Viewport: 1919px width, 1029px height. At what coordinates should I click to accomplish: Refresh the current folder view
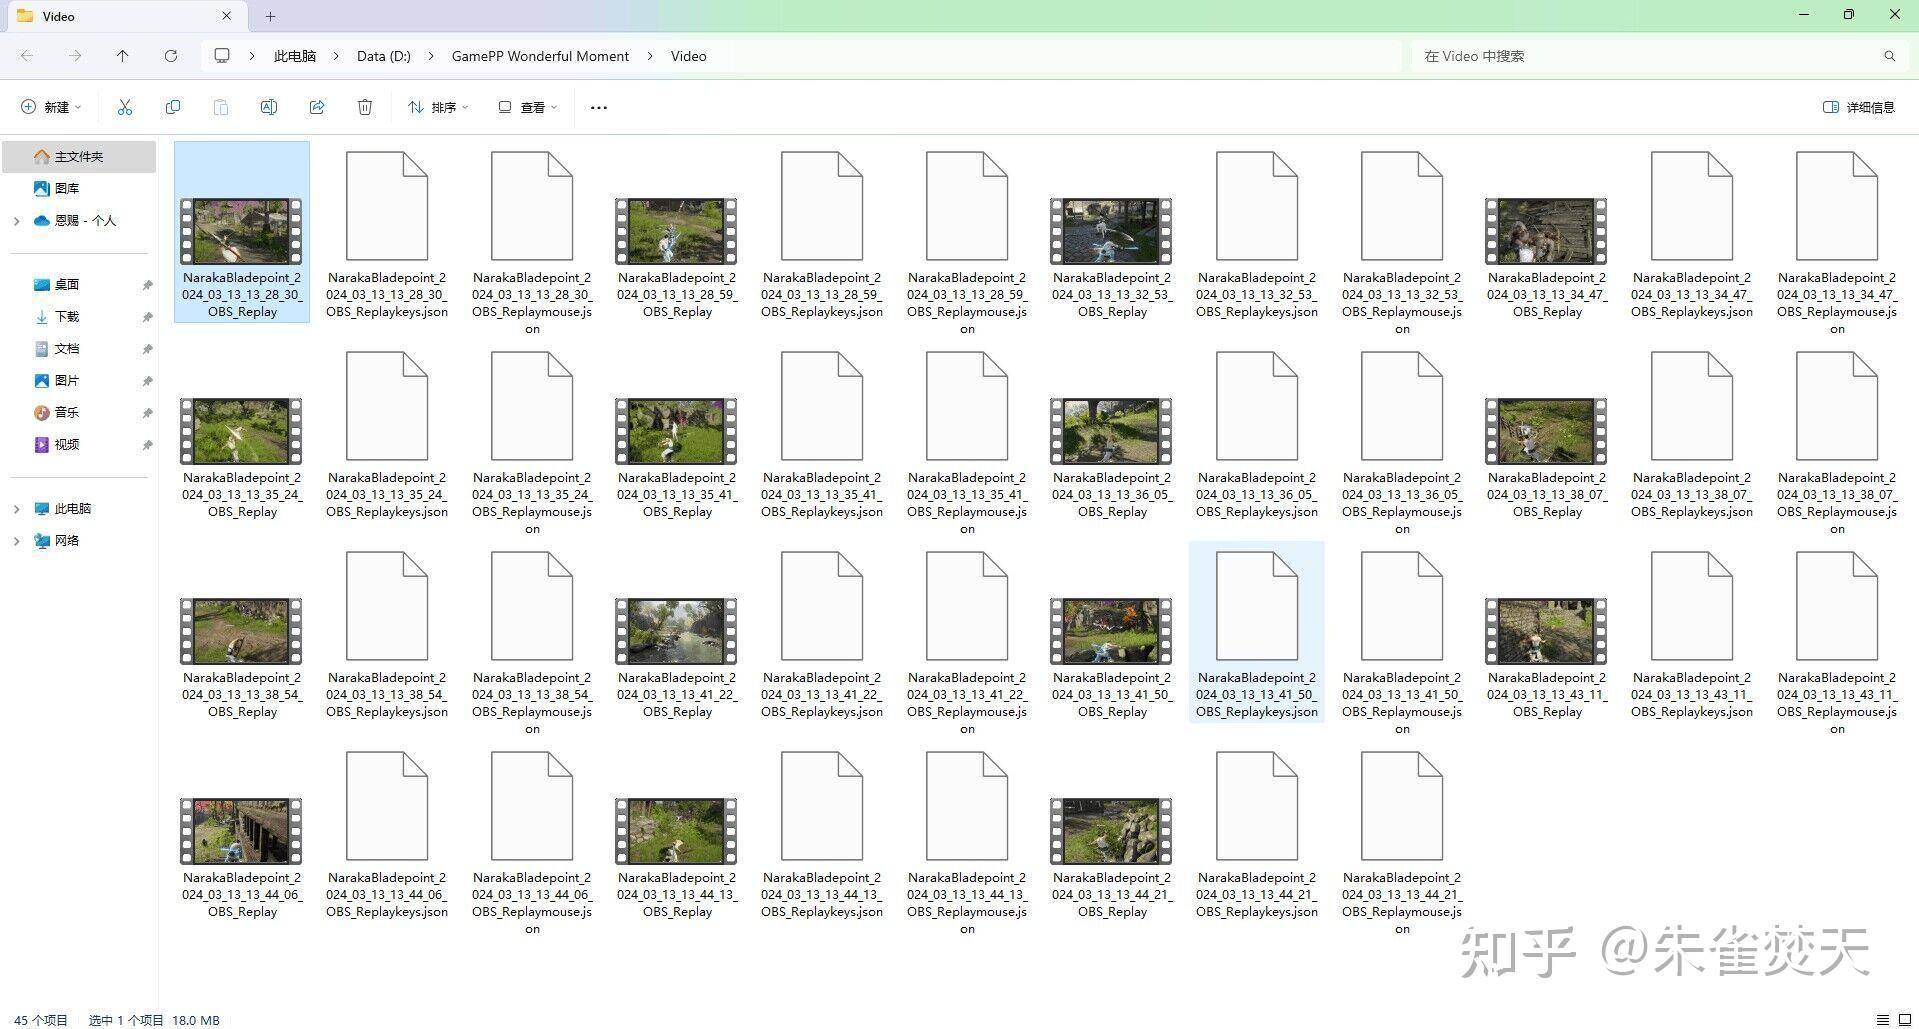click(171, 56)
